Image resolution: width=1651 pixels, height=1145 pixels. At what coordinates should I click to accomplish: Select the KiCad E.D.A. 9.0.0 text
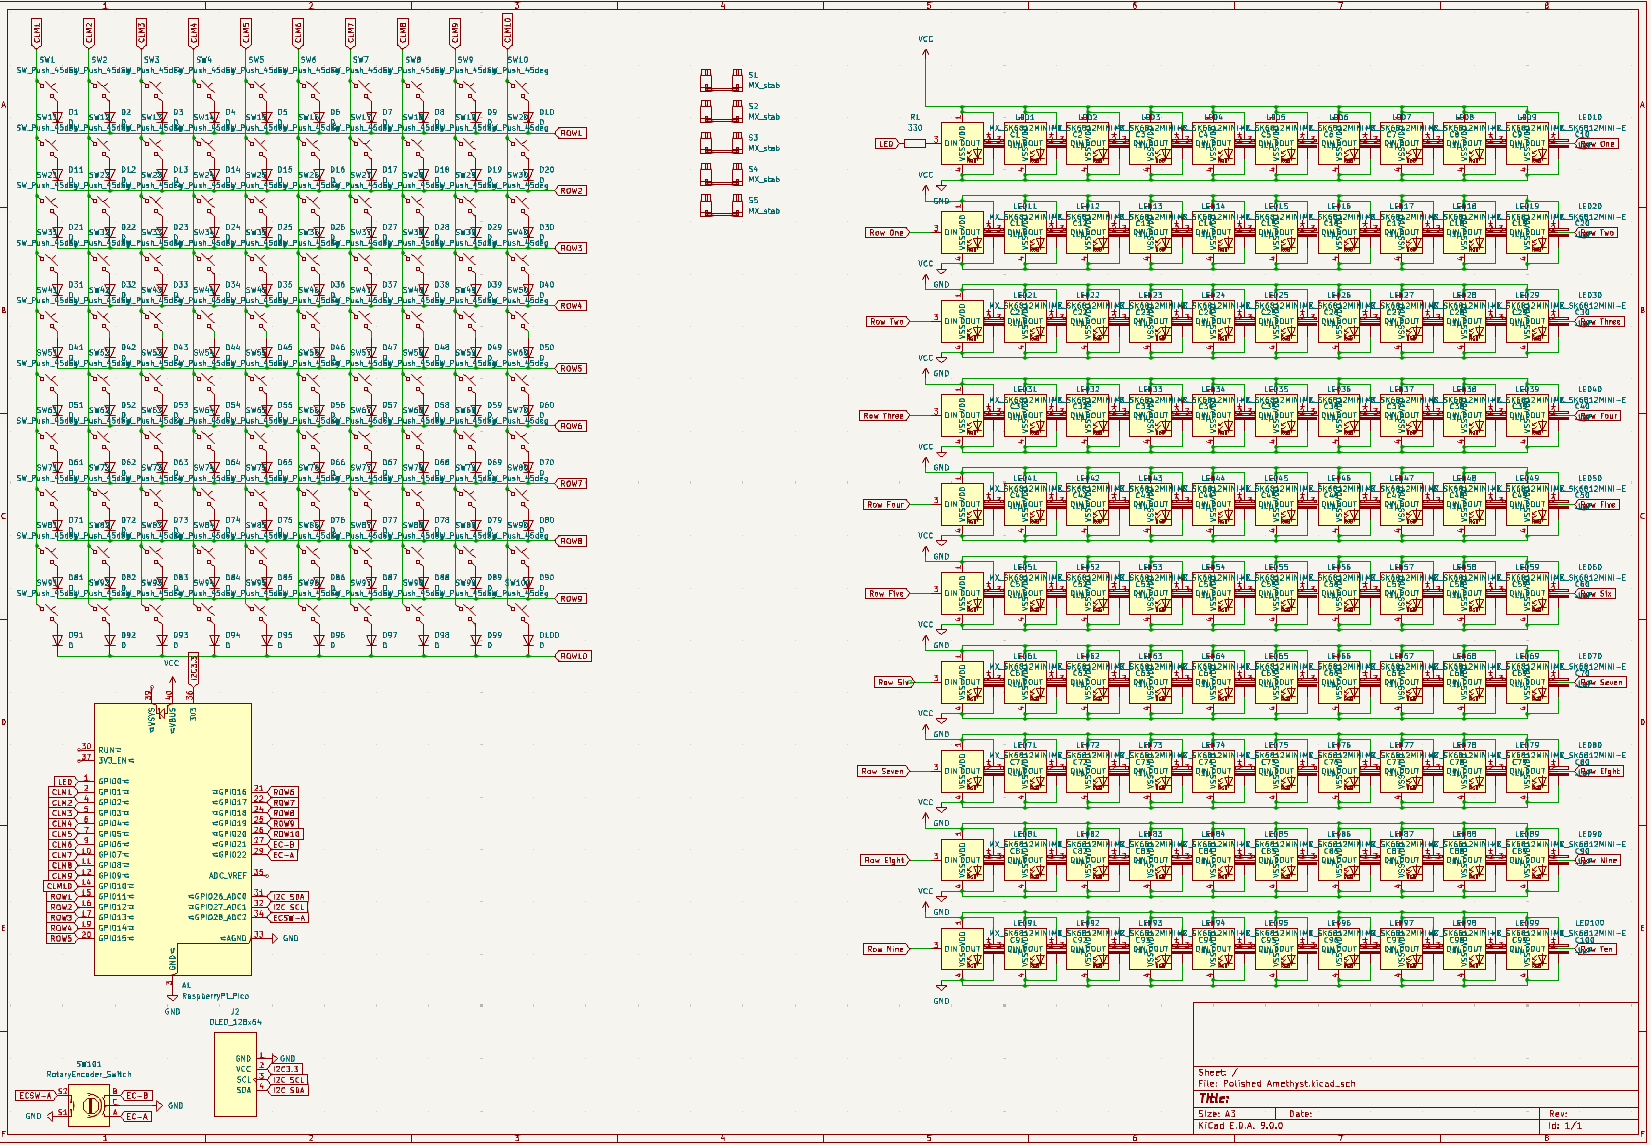point(1240,1126)
